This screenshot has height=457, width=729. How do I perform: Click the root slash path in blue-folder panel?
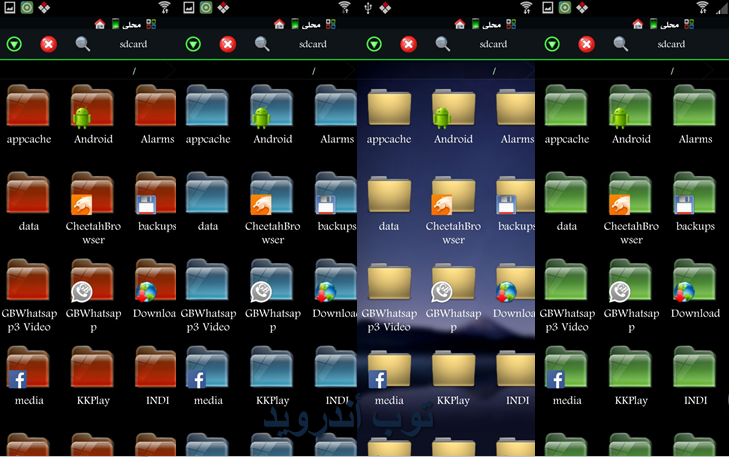click(x=313, y=71)
